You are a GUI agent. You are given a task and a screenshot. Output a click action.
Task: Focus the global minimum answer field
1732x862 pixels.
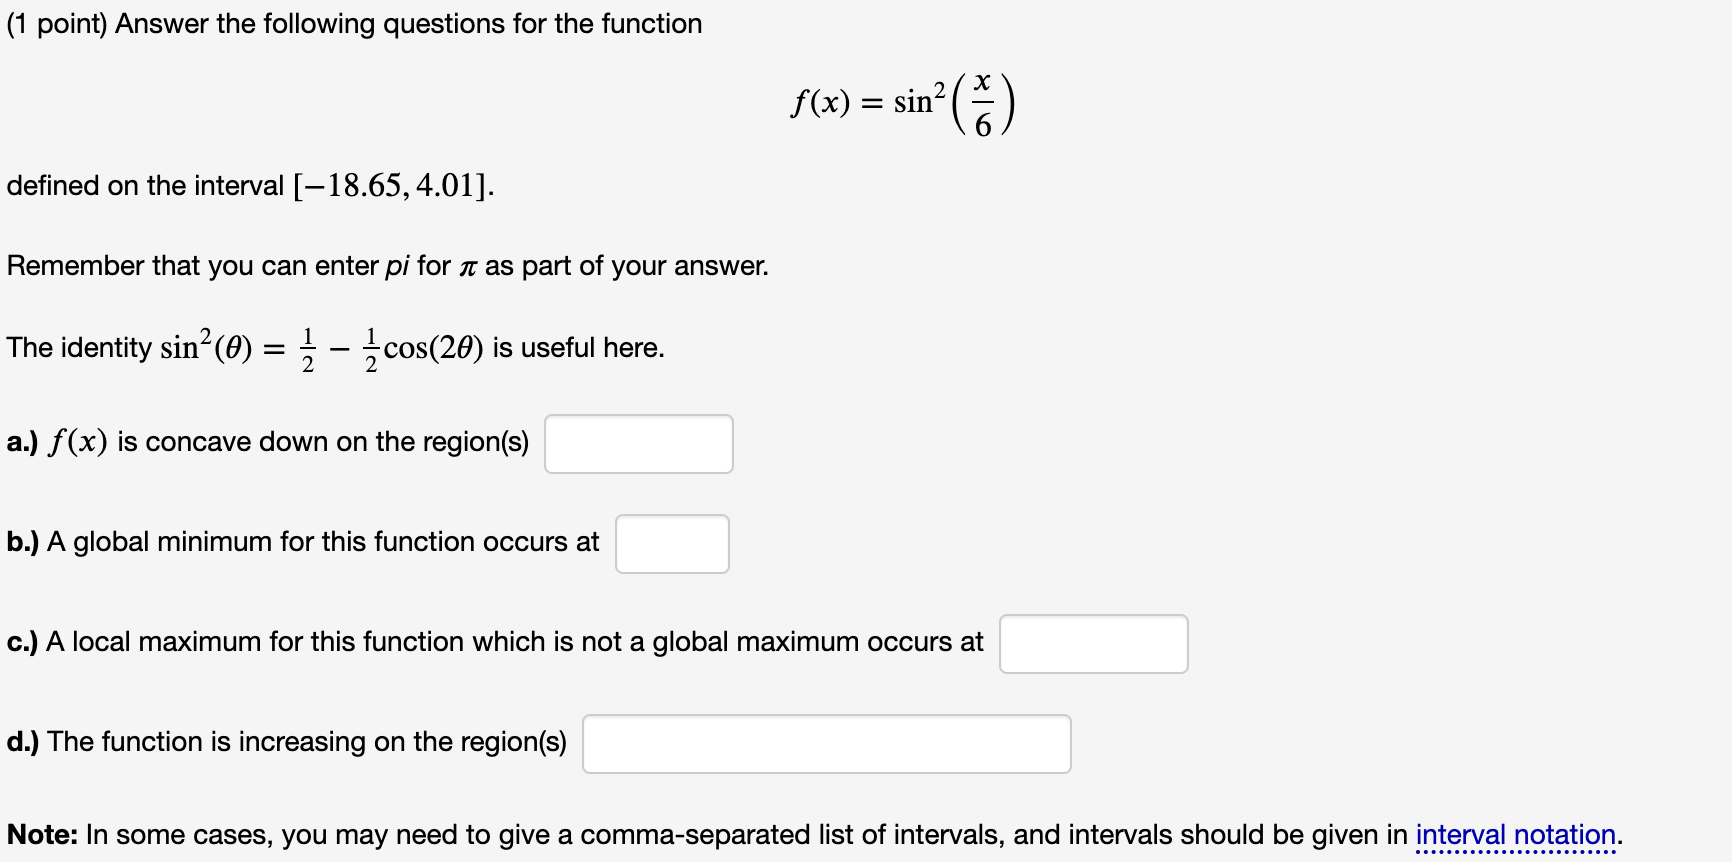click(672, 544)
